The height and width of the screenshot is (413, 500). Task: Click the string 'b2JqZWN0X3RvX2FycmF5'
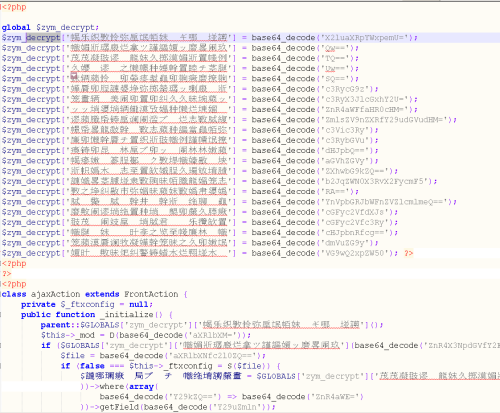pos(374,181)
